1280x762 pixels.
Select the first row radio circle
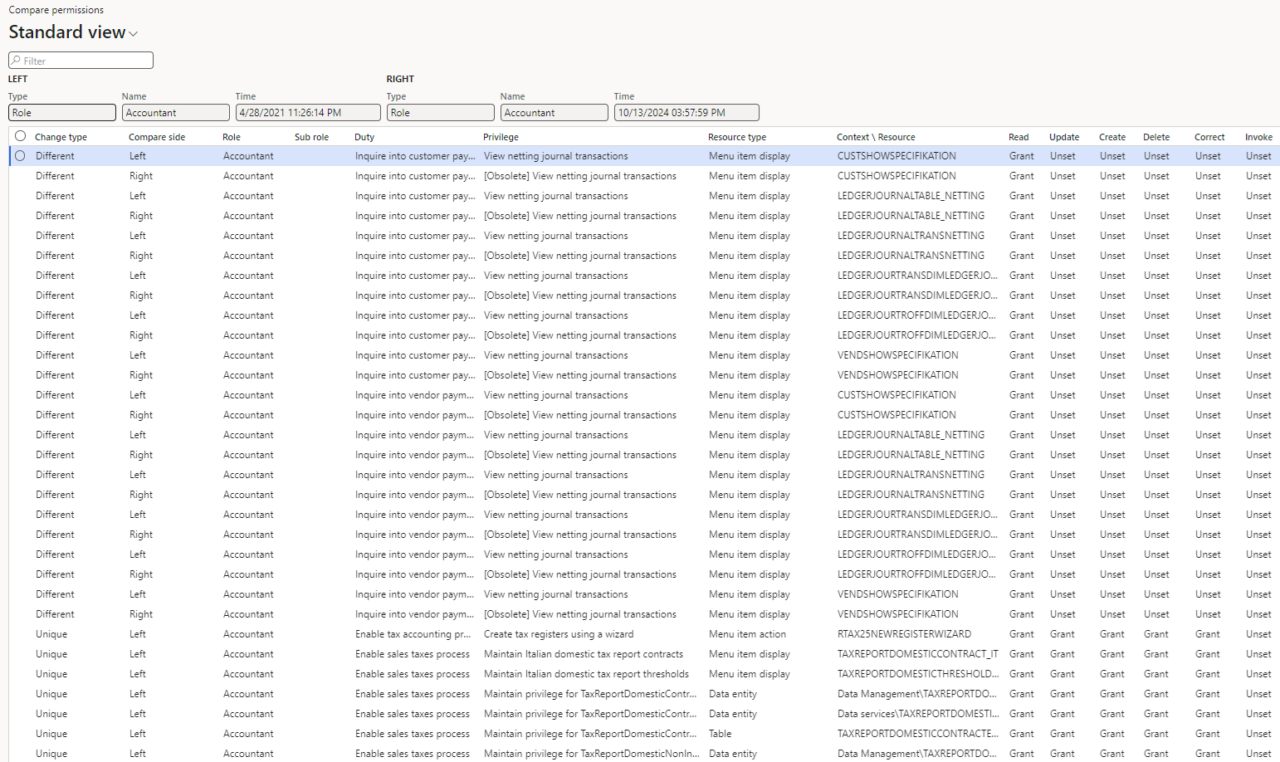pos(20,156)
